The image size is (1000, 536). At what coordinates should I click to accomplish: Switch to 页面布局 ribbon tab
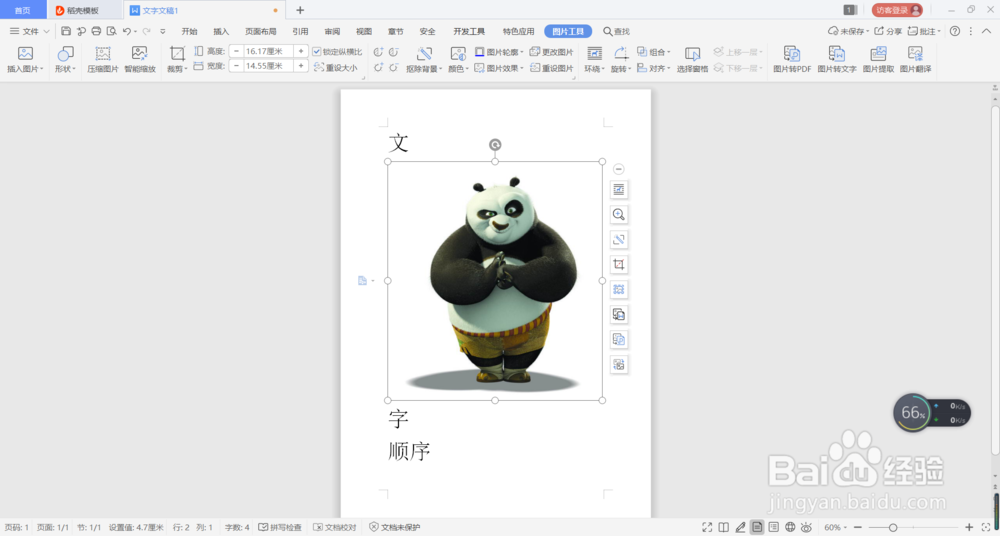[x=261, y=31]
